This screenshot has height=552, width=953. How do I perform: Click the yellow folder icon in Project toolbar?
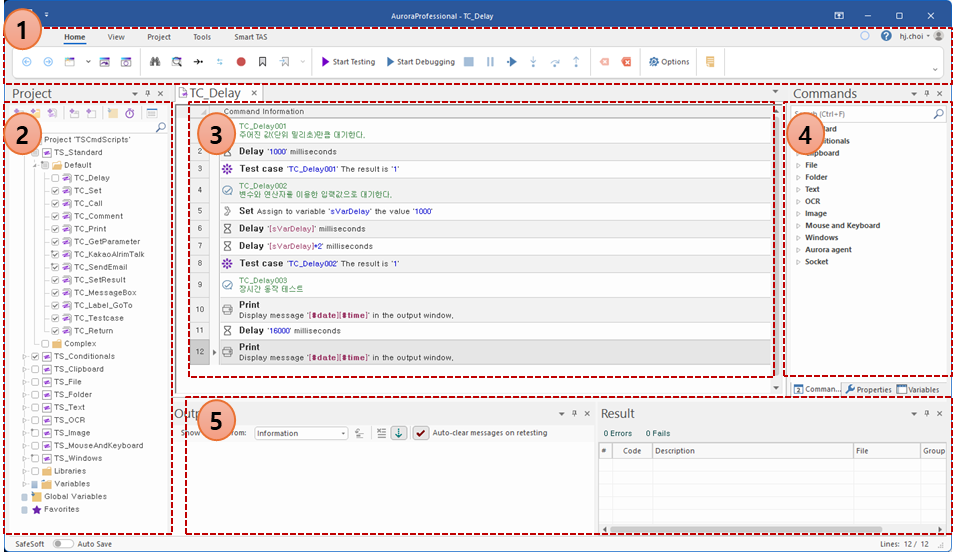pyautogui.click(x=112, y=114)
